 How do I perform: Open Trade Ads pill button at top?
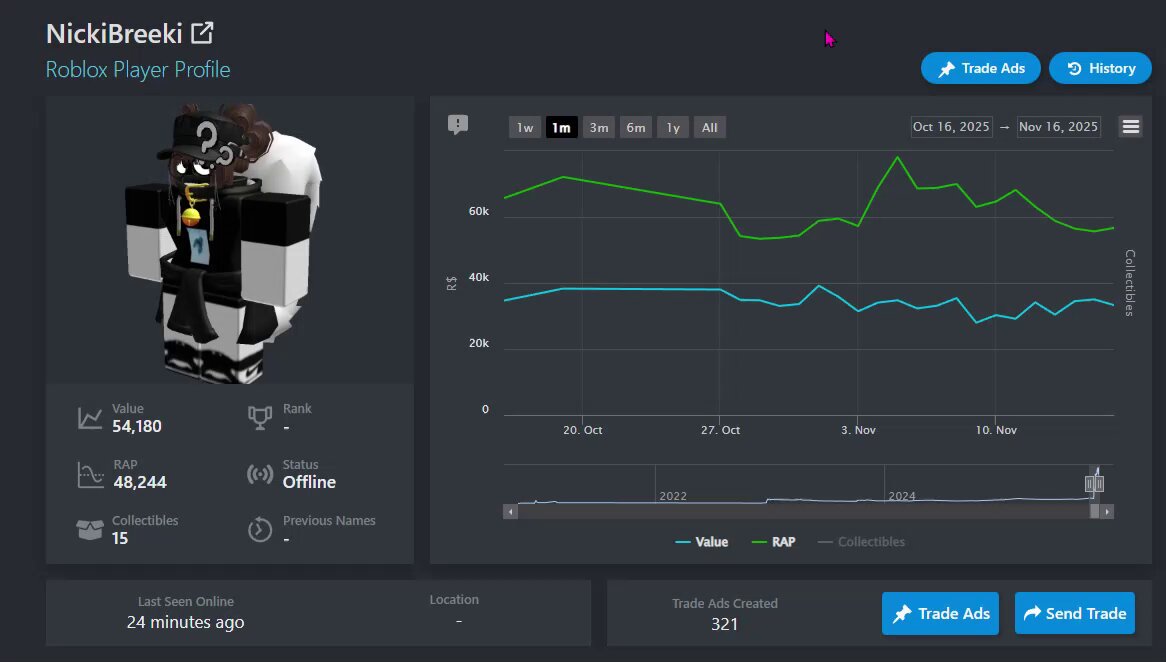click(x=980, y=68)
